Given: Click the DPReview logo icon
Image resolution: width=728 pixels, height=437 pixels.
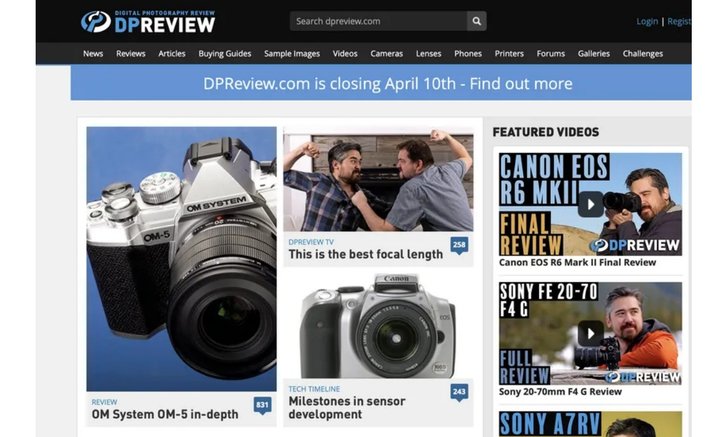Looking at the screenshot, I should 96,21.
